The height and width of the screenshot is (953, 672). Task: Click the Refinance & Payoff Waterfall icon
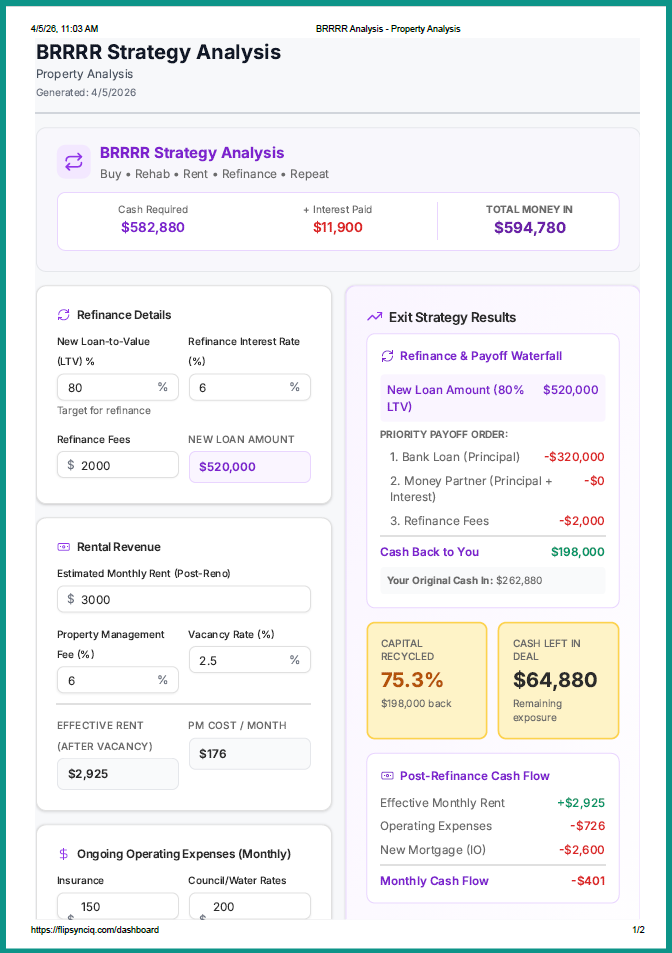388,356
